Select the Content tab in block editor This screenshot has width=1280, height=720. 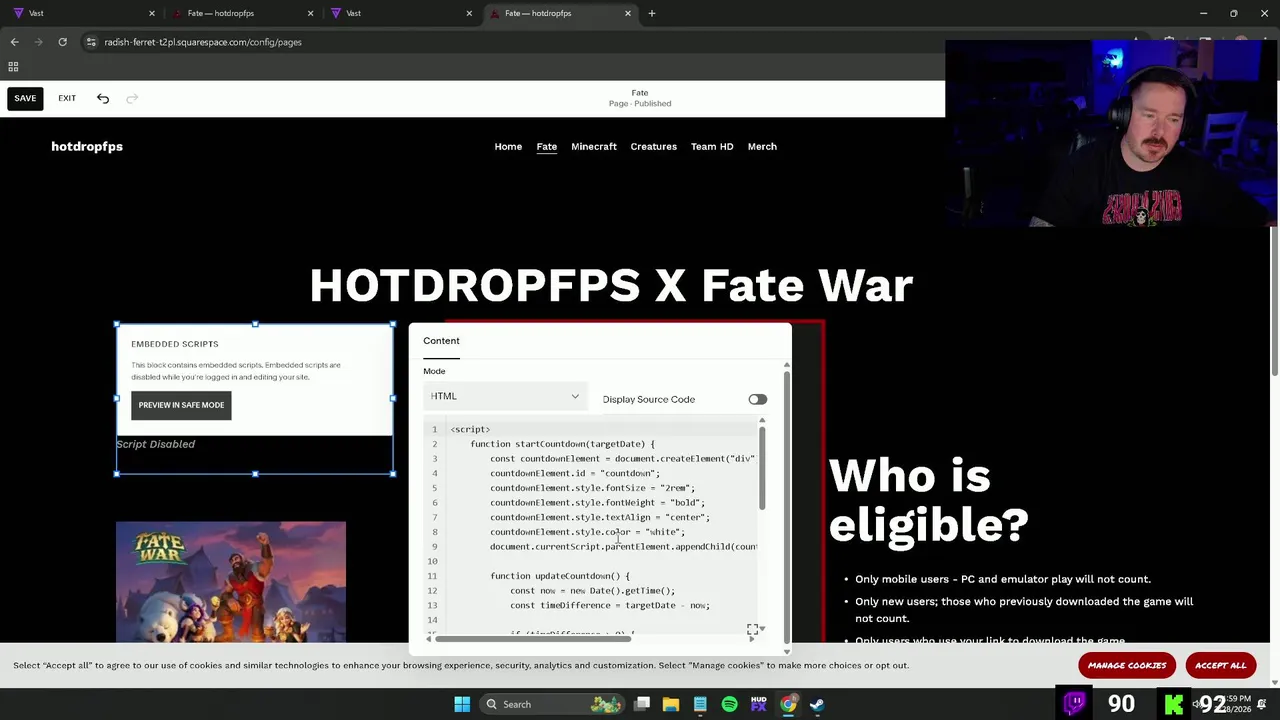[x=441, y=341]
